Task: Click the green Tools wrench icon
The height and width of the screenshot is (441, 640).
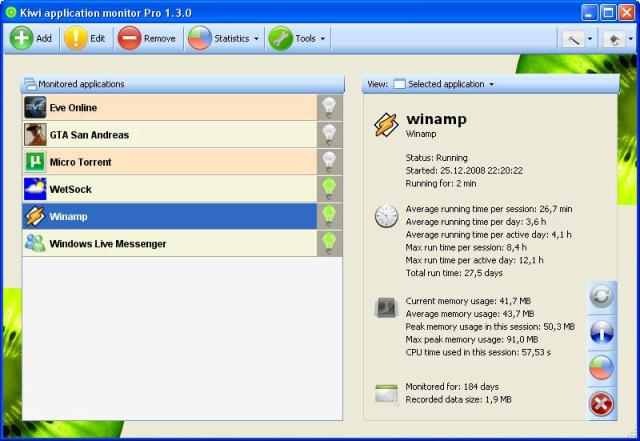Action: [280, 38]
